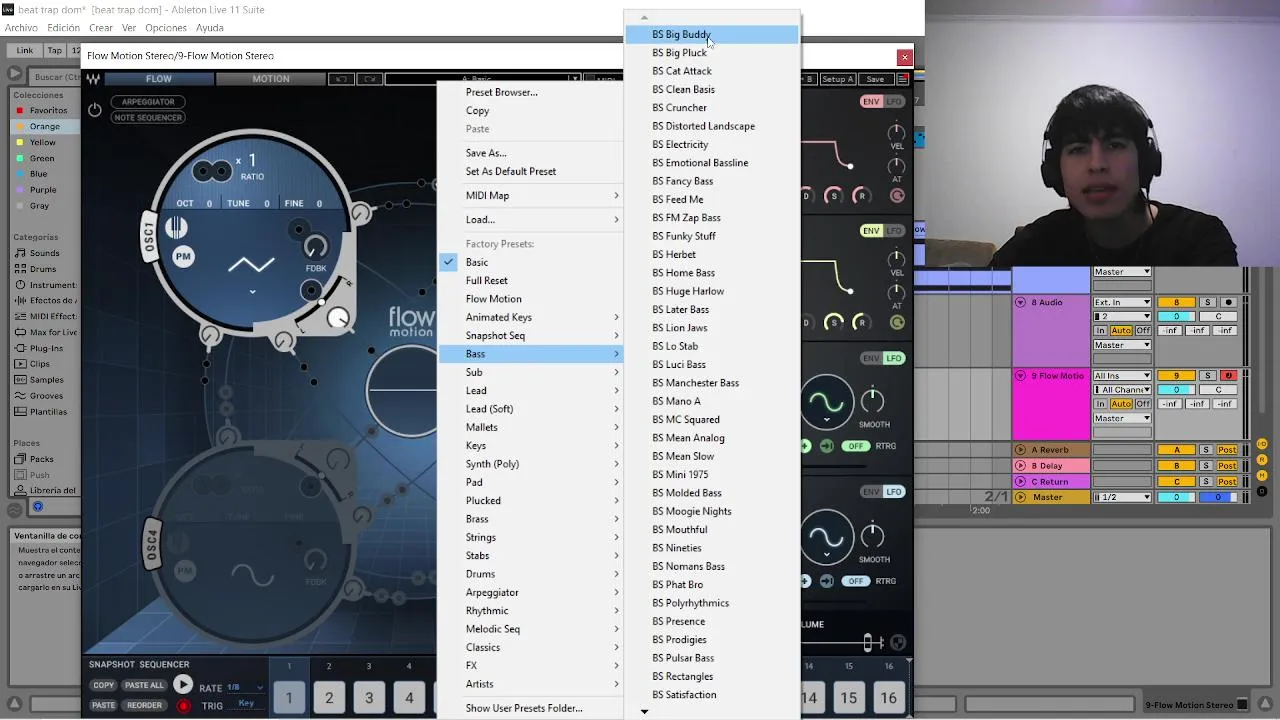Screen dimensions: 1280x720
Task: Expand the MIDI Map submenu
Action: point(530,195)
